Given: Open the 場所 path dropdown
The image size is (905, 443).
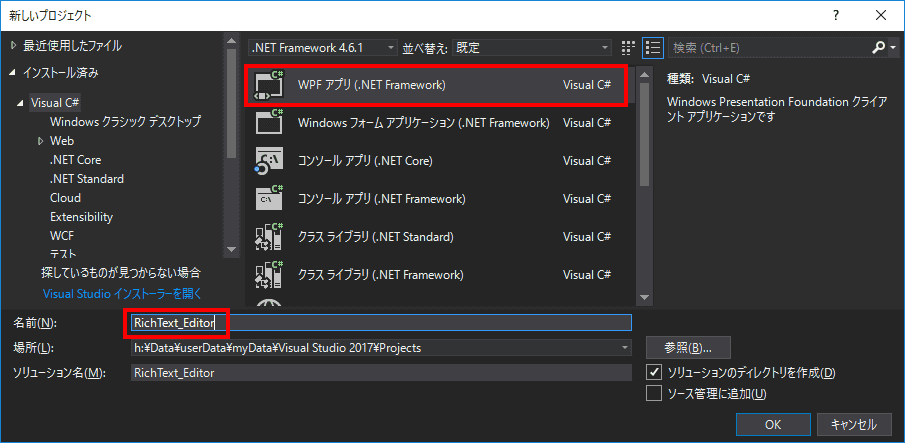Looking at the screenshot, I should point(624,348).
